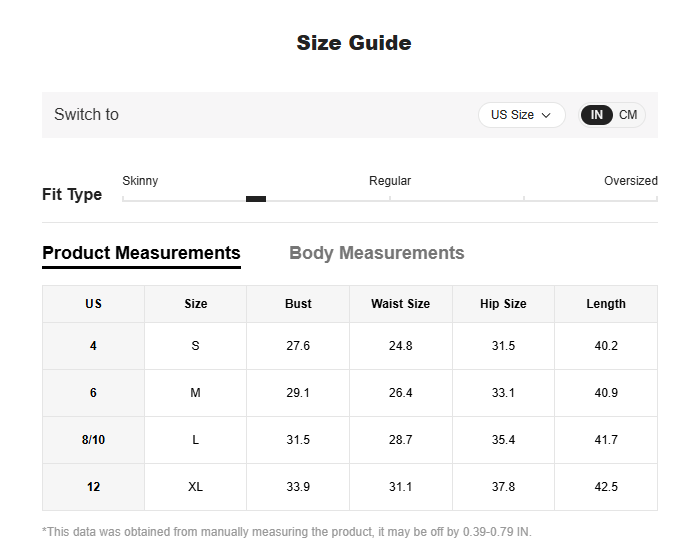Click the manual measurement disclaimer note

tap(287, 532)
